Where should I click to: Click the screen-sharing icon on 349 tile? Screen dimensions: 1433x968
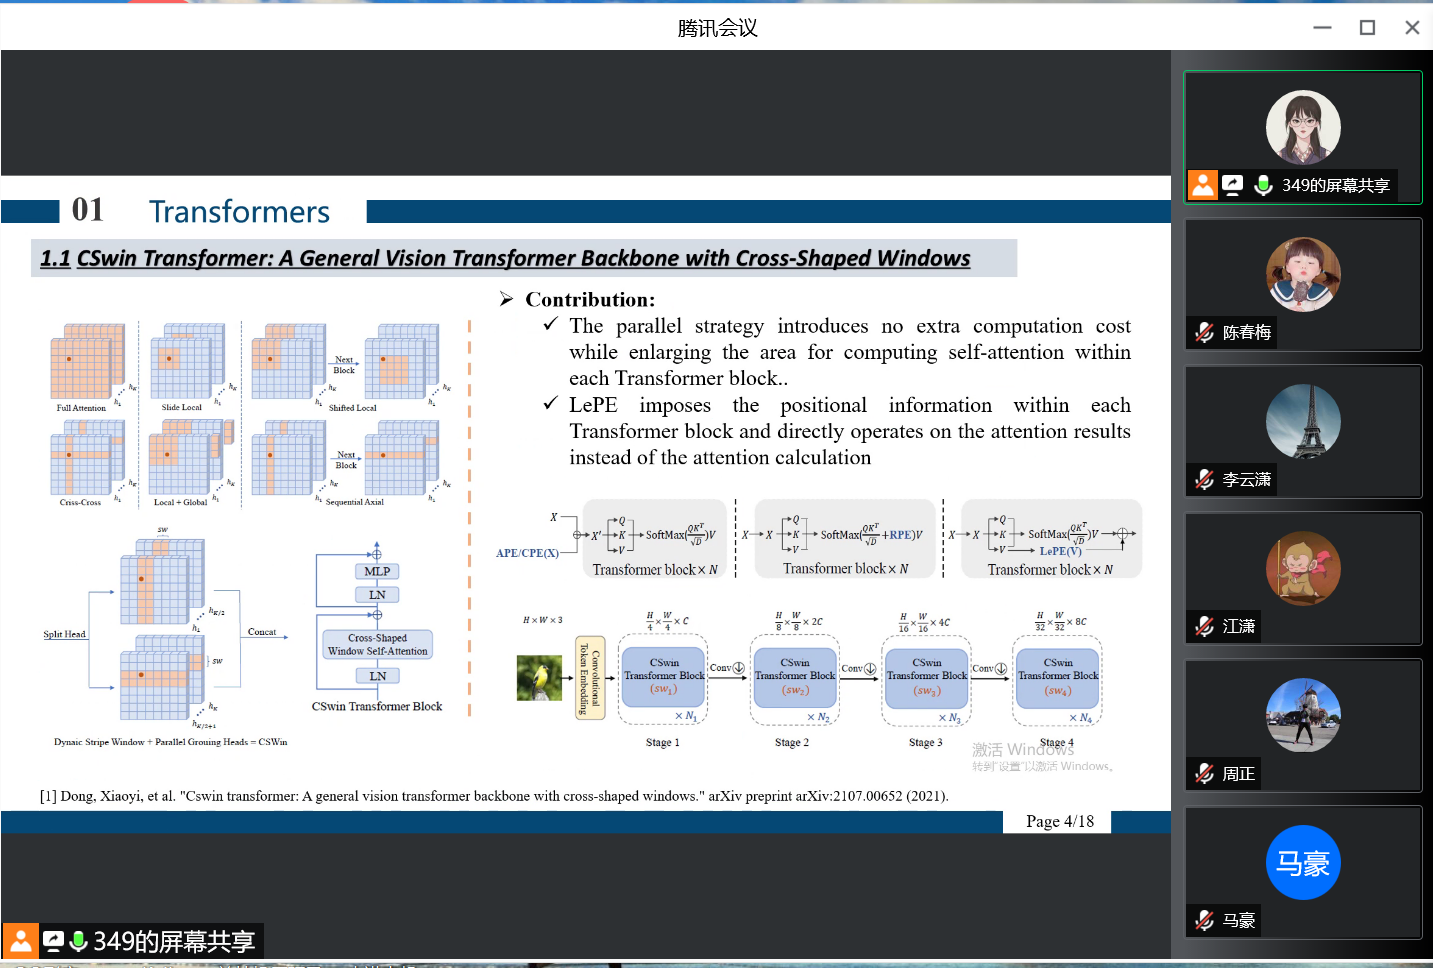(x=1233, y=185)
